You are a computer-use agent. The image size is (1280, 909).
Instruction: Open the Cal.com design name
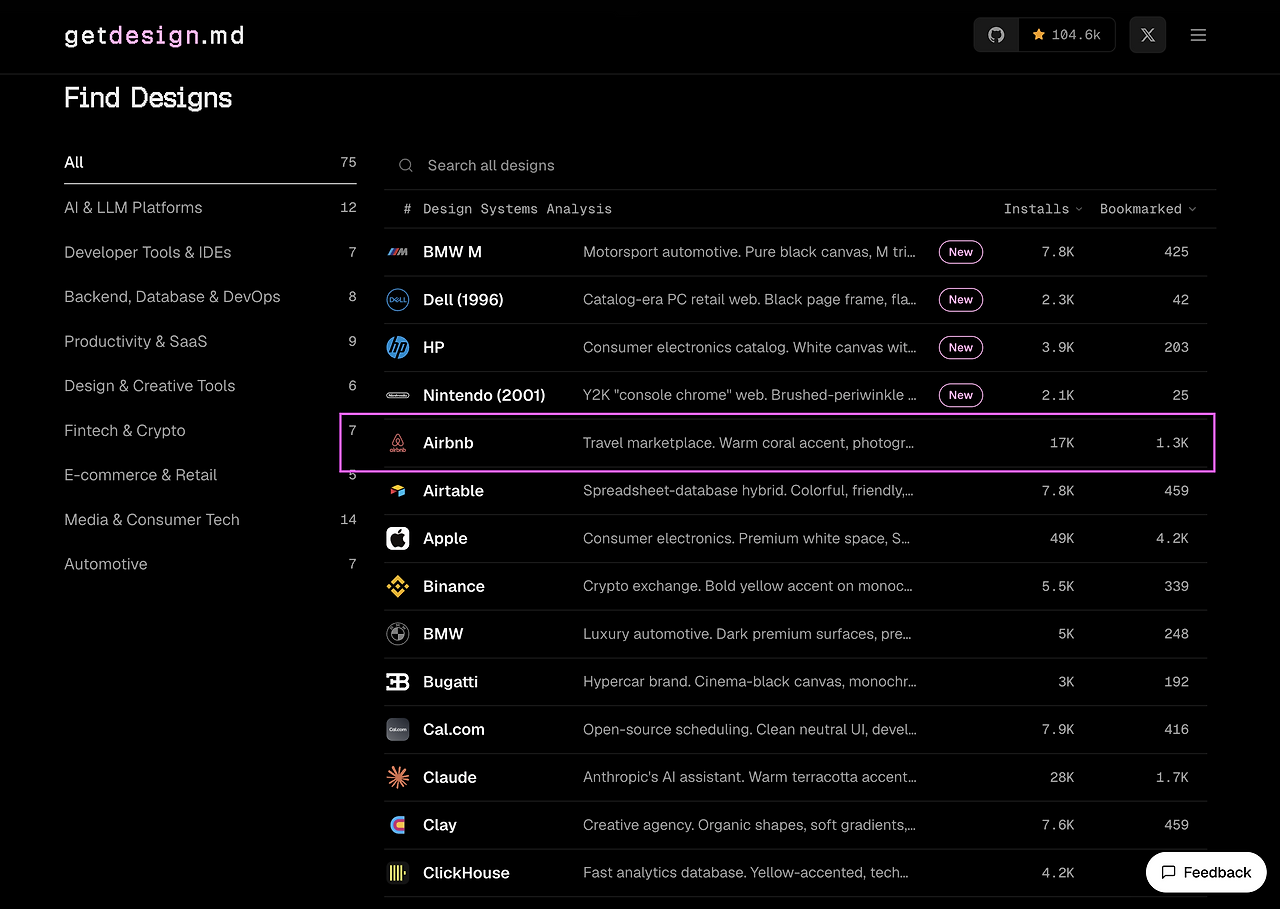tap(454, 729)
